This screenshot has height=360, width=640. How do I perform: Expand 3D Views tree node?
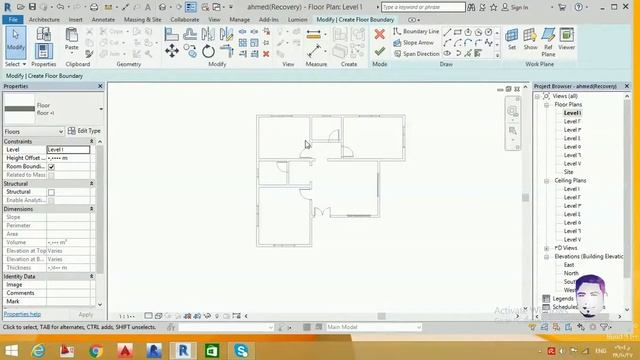(547, 248)
